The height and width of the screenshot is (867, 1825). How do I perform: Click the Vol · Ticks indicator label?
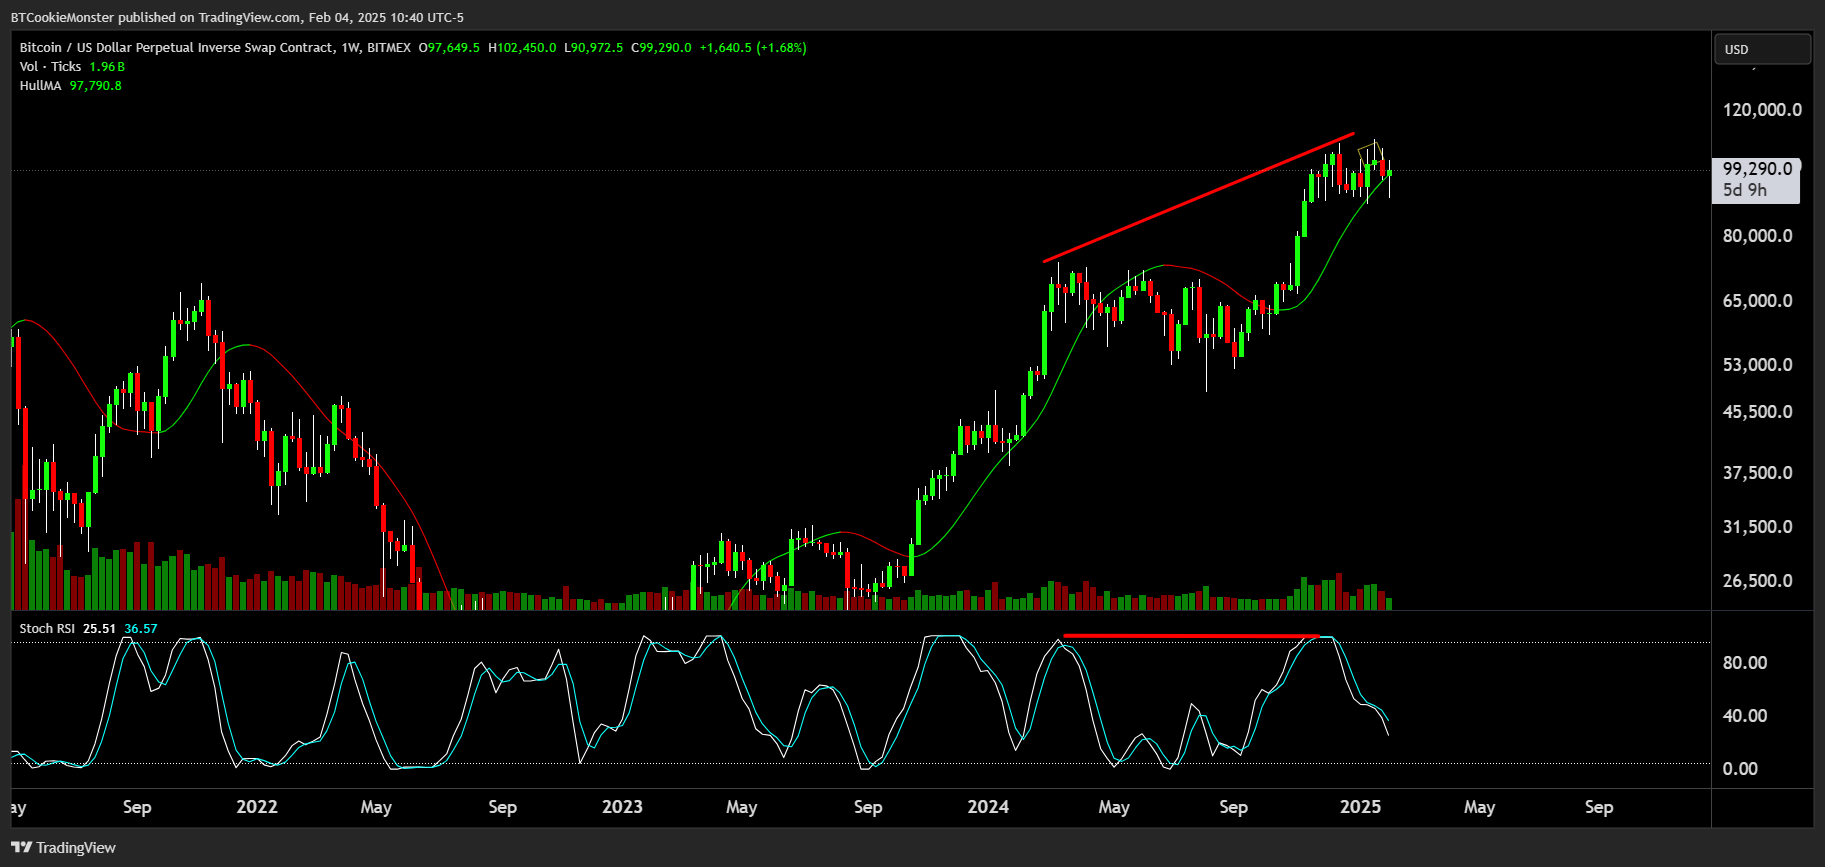[x=50, y=66]
